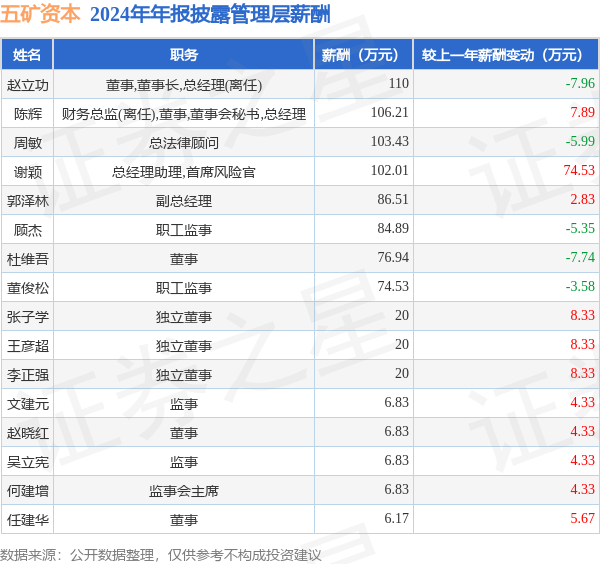Screen dimensions: 600x564
Task: Click the name cell 任建华
Action: point(28,520)
